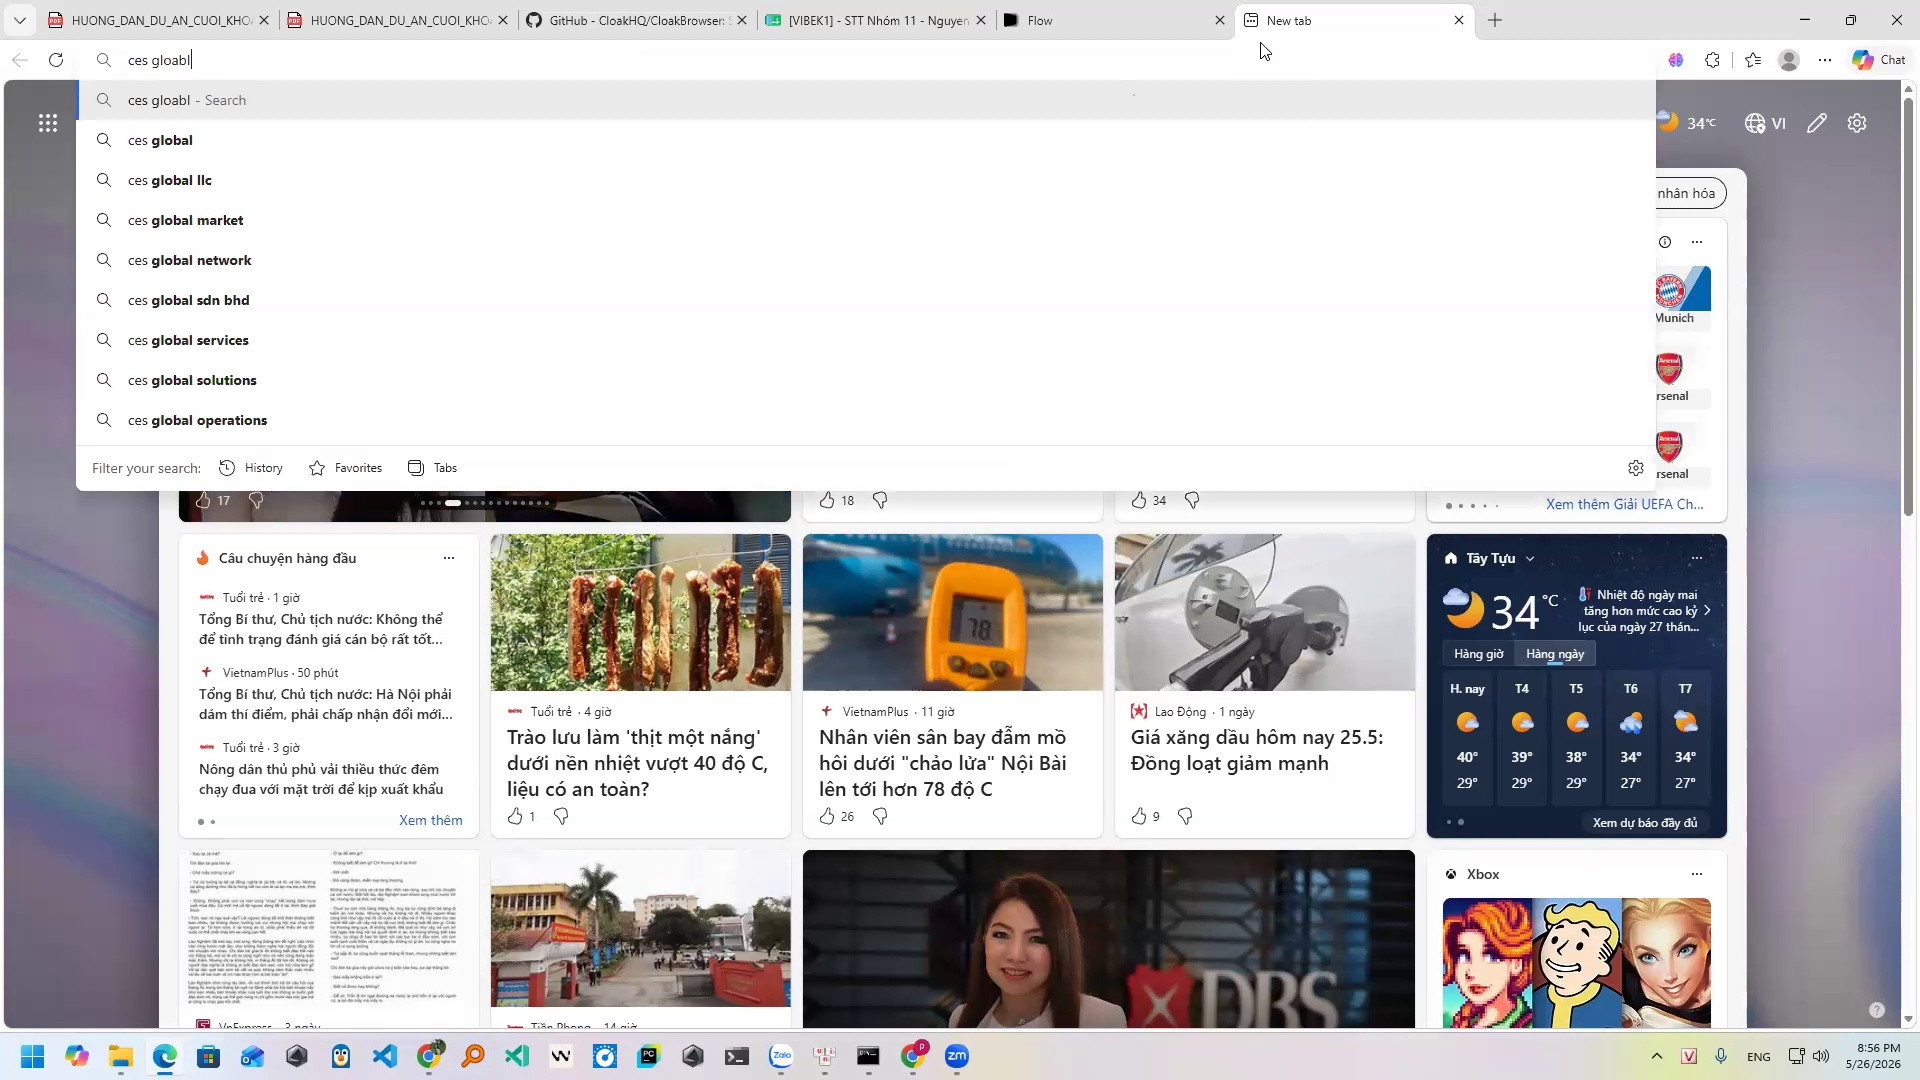Dislike the 'Giá xăng dầu' article
This screenshot has height=1080, width=1920.
pyautogui.click(x=1185, y=817)
